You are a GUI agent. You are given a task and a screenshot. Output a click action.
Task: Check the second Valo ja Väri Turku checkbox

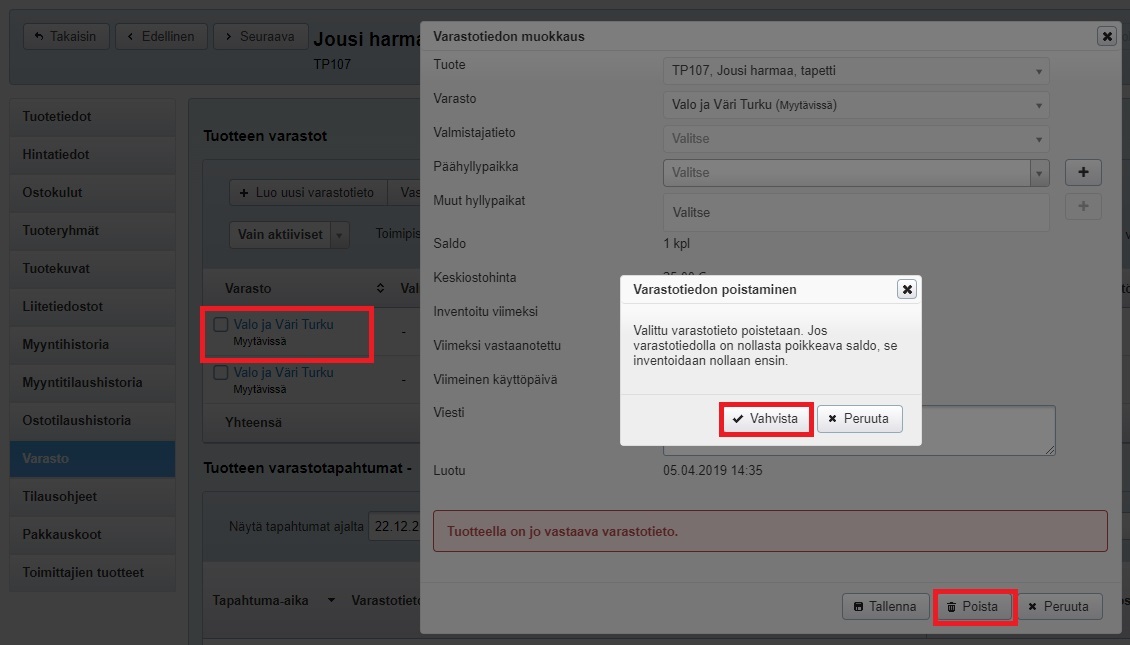(x=221, y=373)
